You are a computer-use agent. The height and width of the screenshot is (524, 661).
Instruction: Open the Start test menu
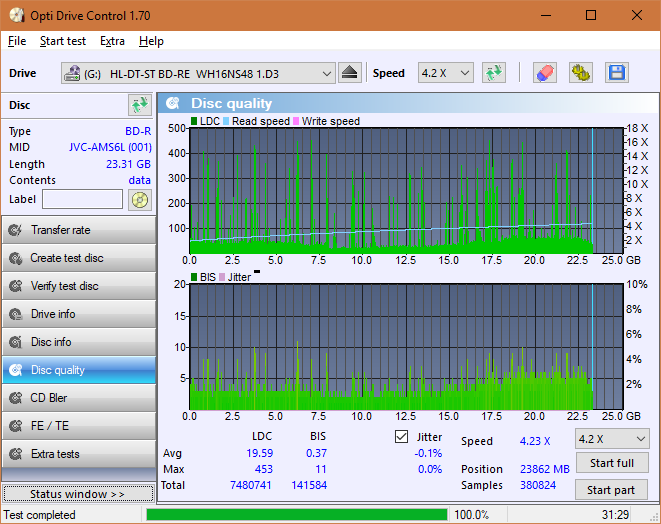pyautogui.click(x=63, y=41)
